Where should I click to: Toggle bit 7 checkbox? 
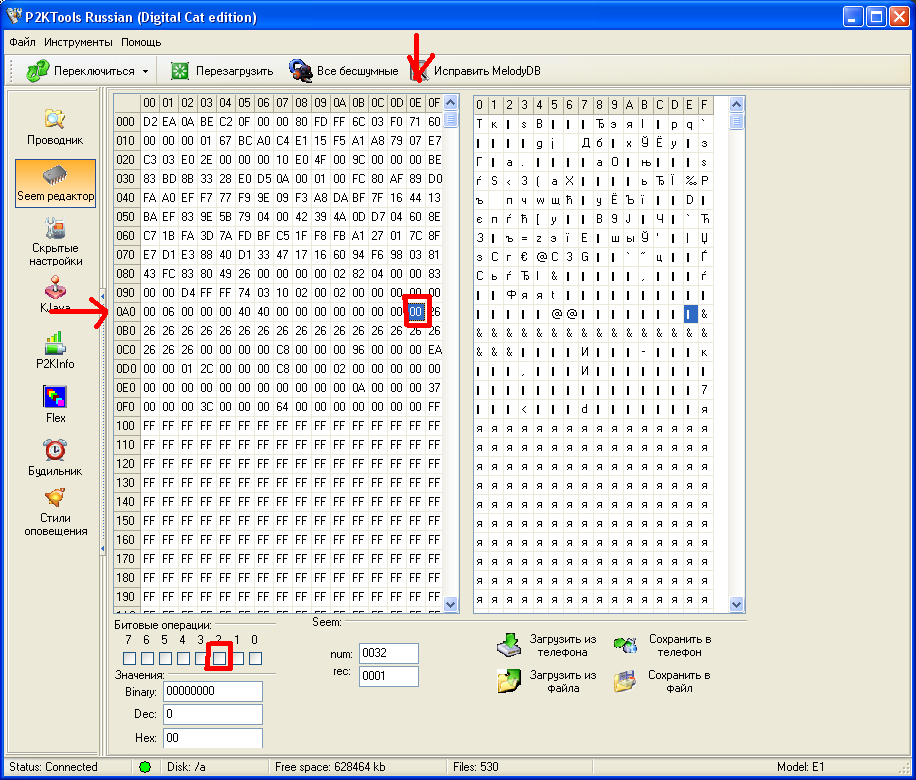pyautogui.click(x=130, y=658)
